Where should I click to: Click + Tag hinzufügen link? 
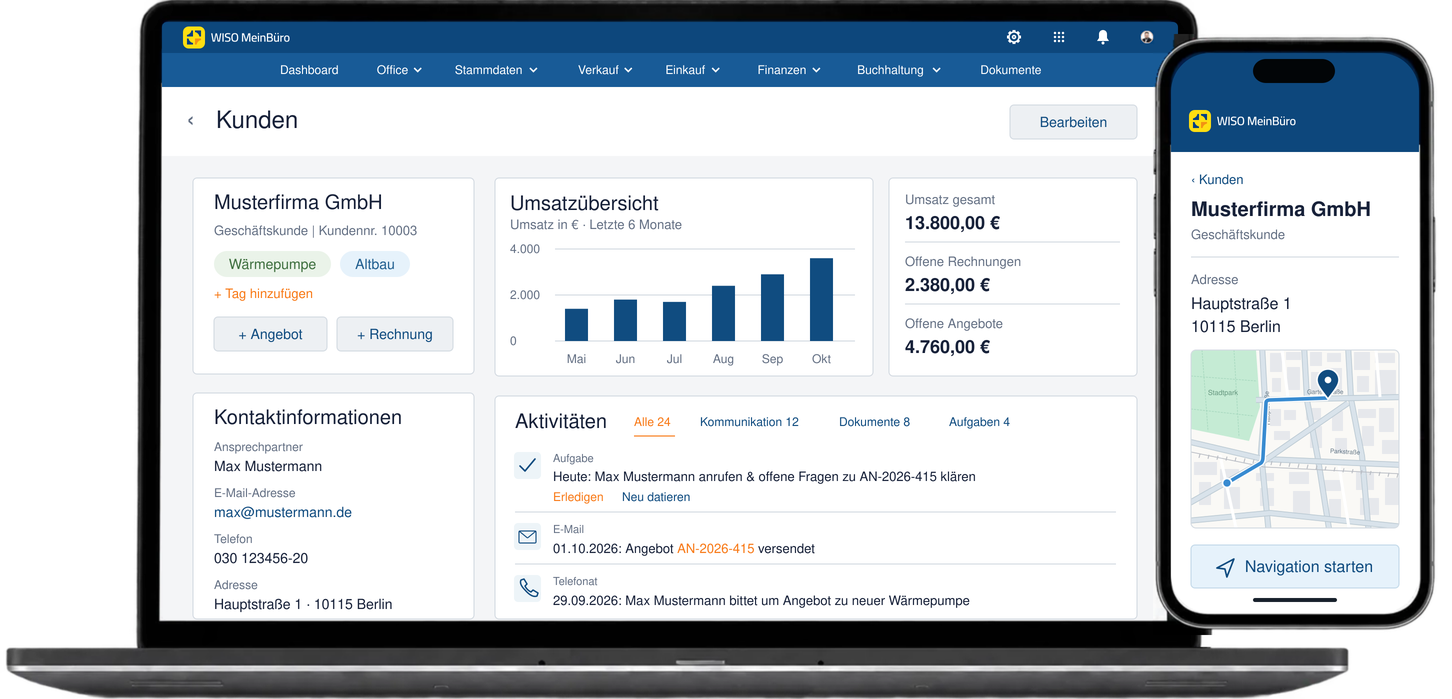click(x=263, y=294)
